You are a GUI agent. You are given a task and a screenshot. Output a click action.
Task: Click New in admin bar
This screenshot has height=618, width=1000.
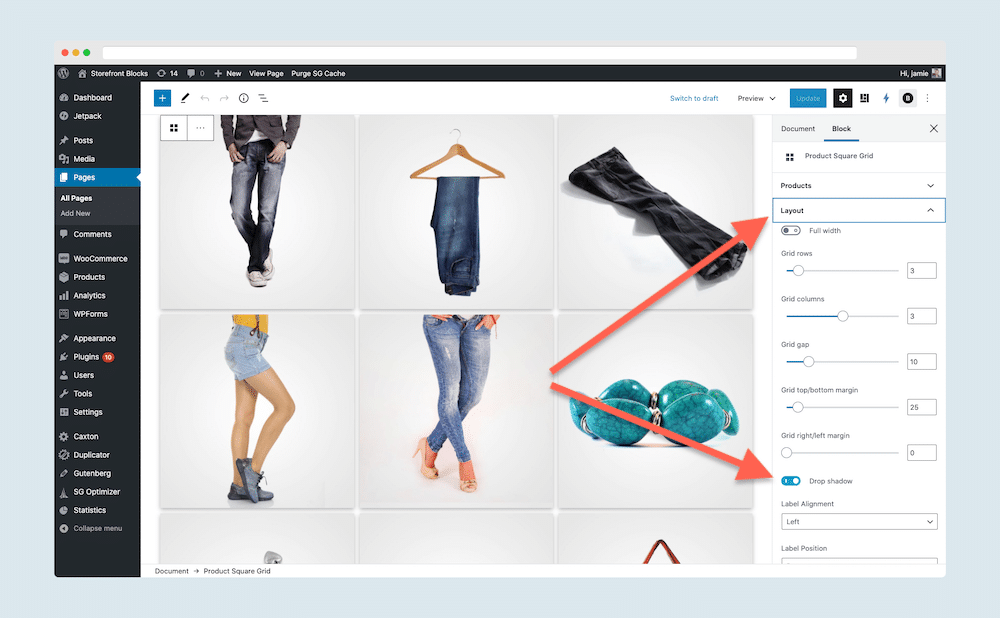(x=228, y=73)
